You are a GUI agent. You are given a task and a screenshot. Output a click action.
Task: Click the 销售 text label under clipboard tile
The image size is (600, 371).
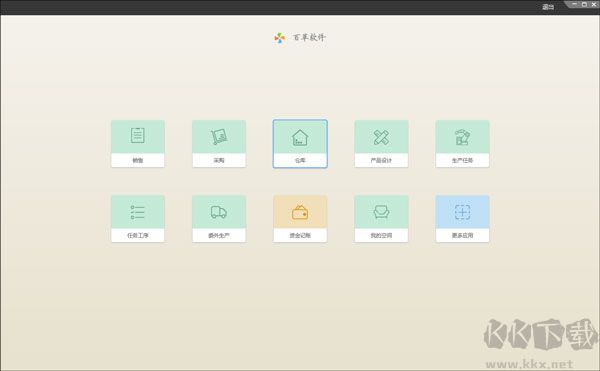[x=138, y=160]
